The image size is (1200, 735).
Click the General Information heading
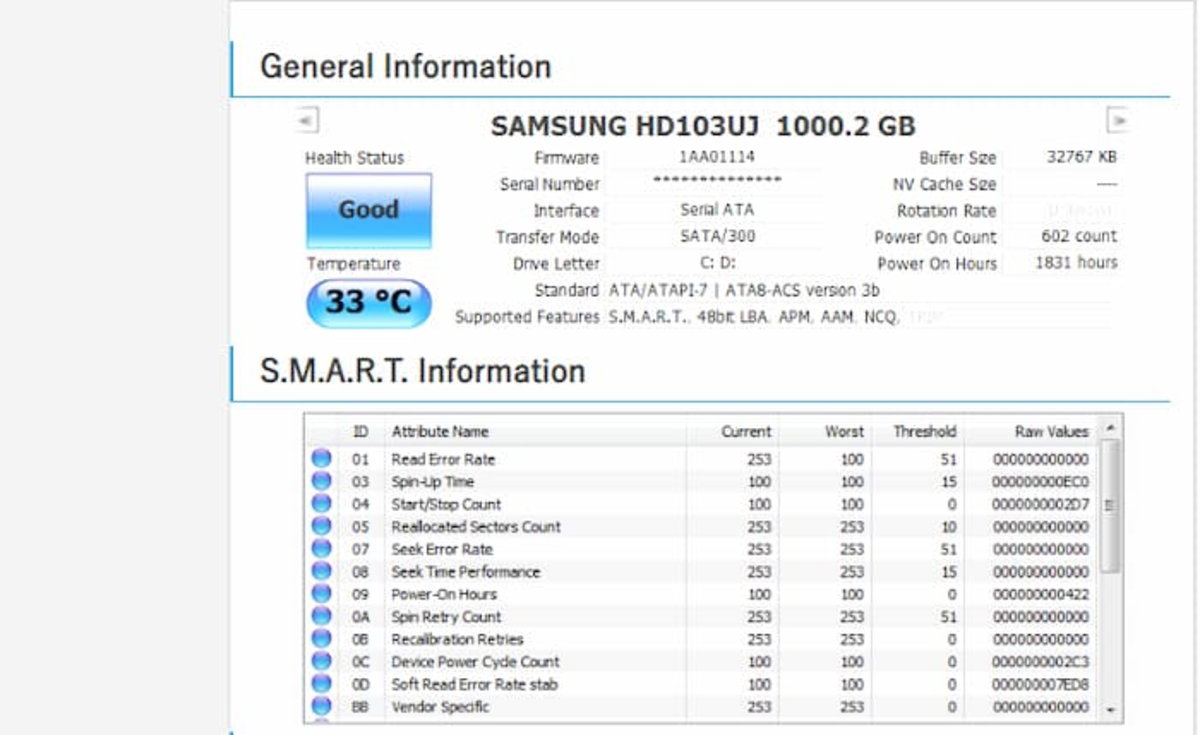tap(406, 67)
